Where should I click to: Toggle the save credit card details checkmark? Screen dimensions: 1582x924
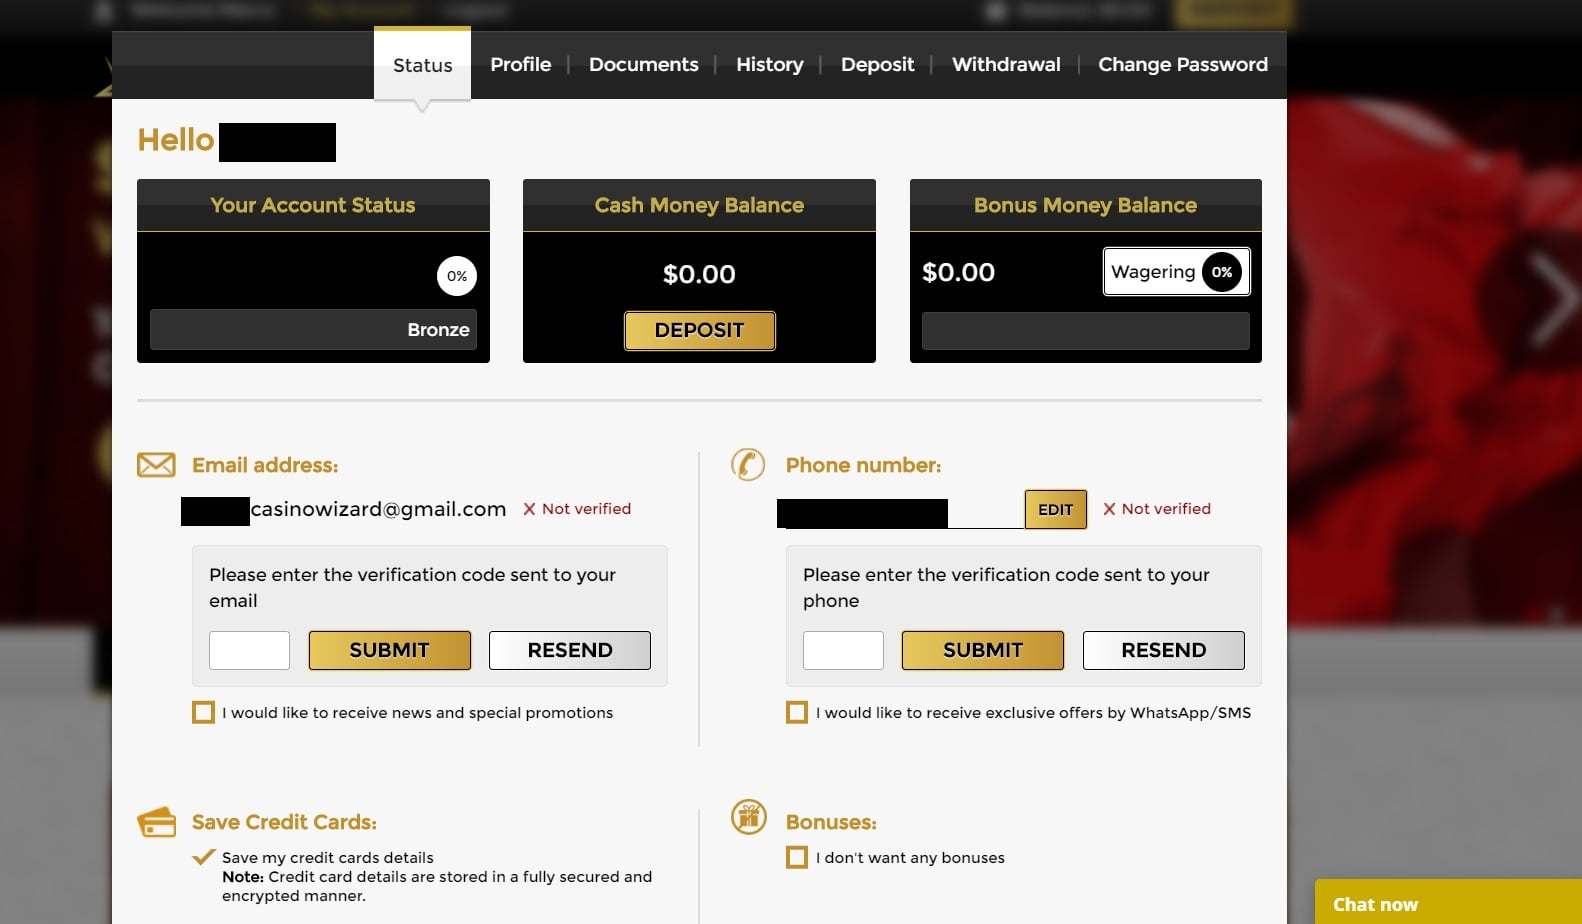coord(204,857)
